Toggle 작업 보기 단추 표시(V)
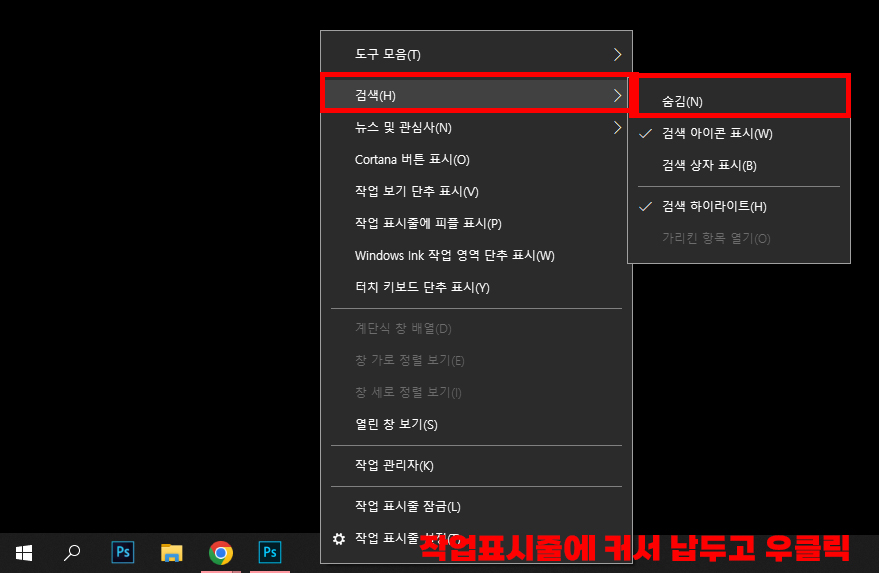This screenshot has height=573, width=879. coord(476,192)
